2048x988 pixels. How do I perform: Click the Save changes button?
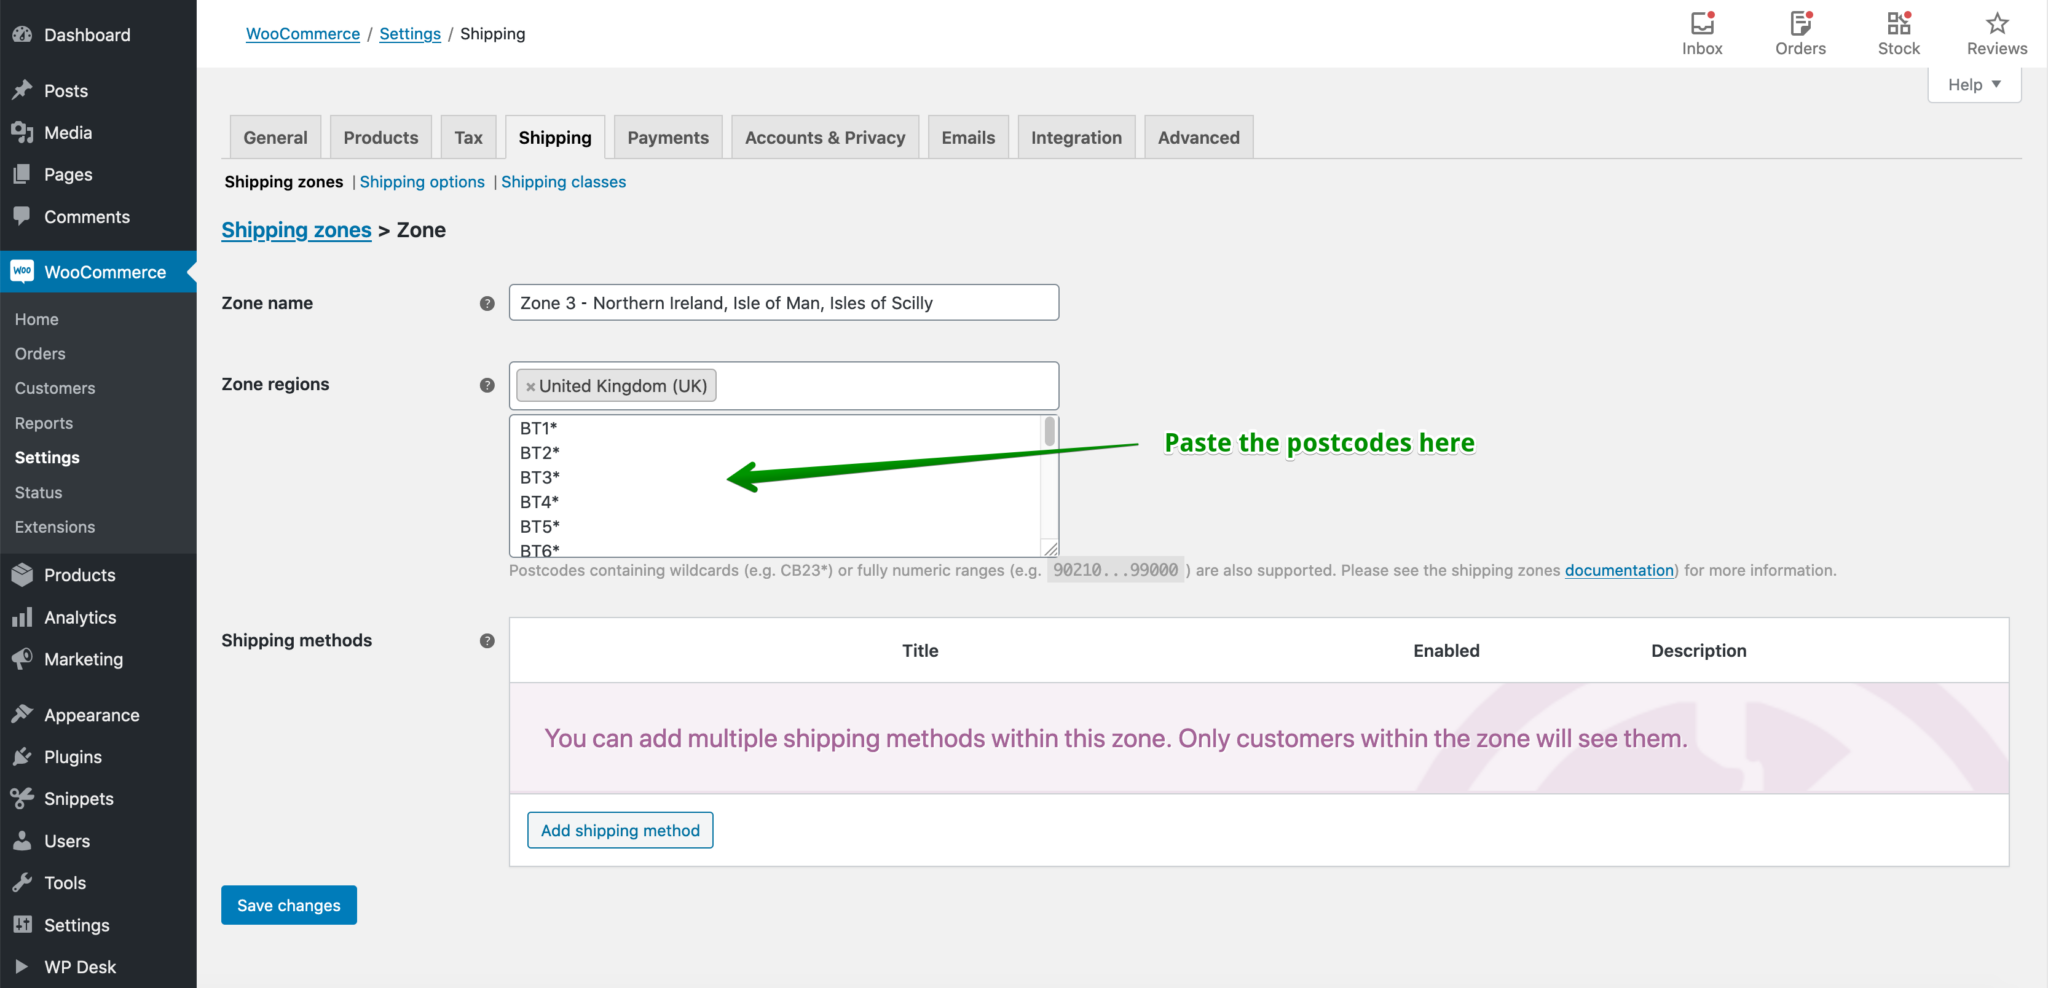coord(289,905)
